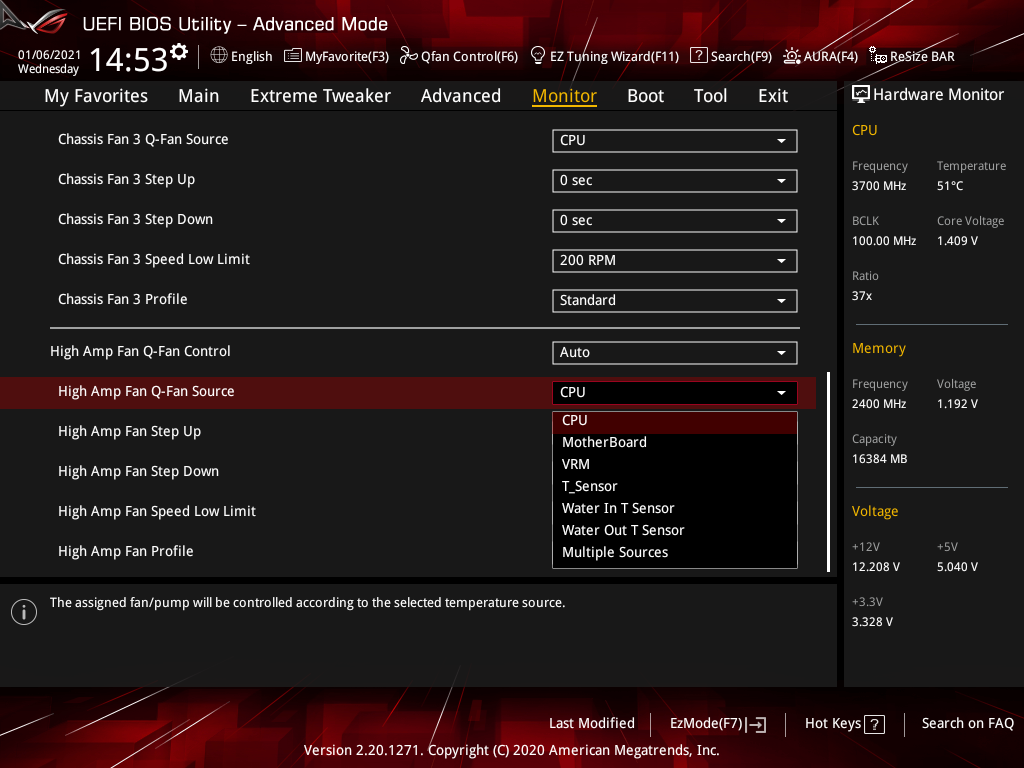Click the vertical scrollbar of settings list
This screenshot has width=1024, height=768.
coord(829,472)
